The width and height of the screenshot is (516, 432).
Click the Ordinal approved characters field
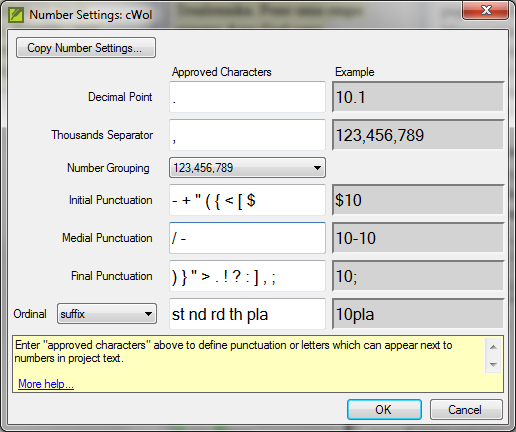247,314
